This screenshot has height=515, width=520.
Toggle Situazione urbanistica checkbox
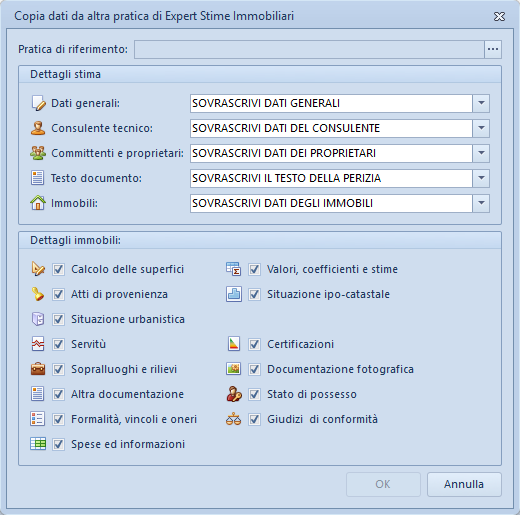(58, 319)
